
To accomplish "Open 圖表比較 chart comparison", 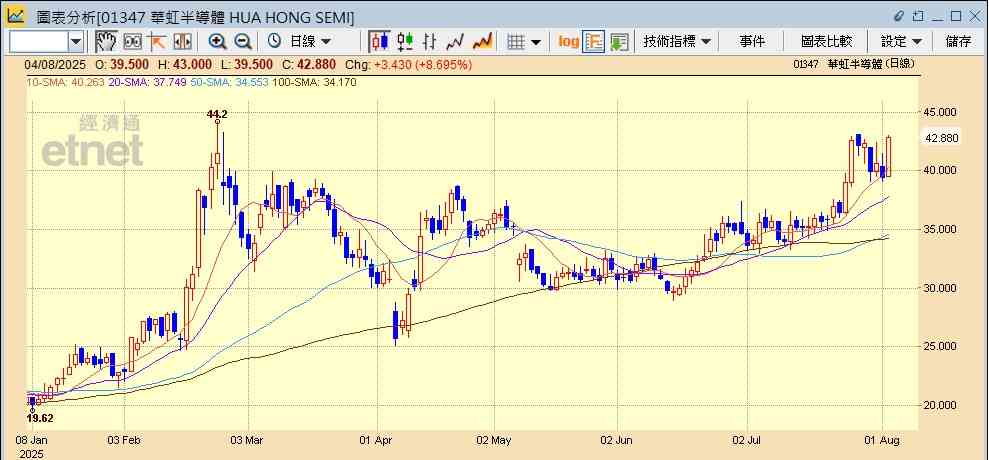I will pyautogui.click(x=826, y=42).
